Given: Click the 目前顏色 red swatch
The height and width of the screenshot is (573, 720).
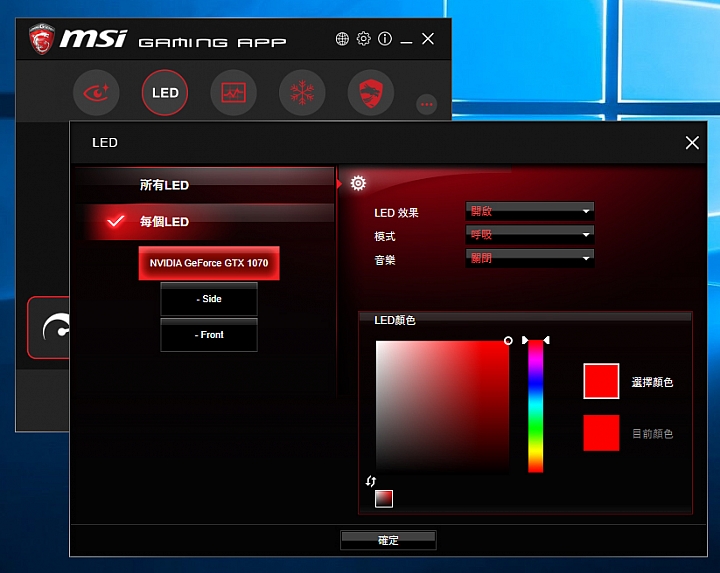Looking at the screenshot, I should (x=601, y=433).
